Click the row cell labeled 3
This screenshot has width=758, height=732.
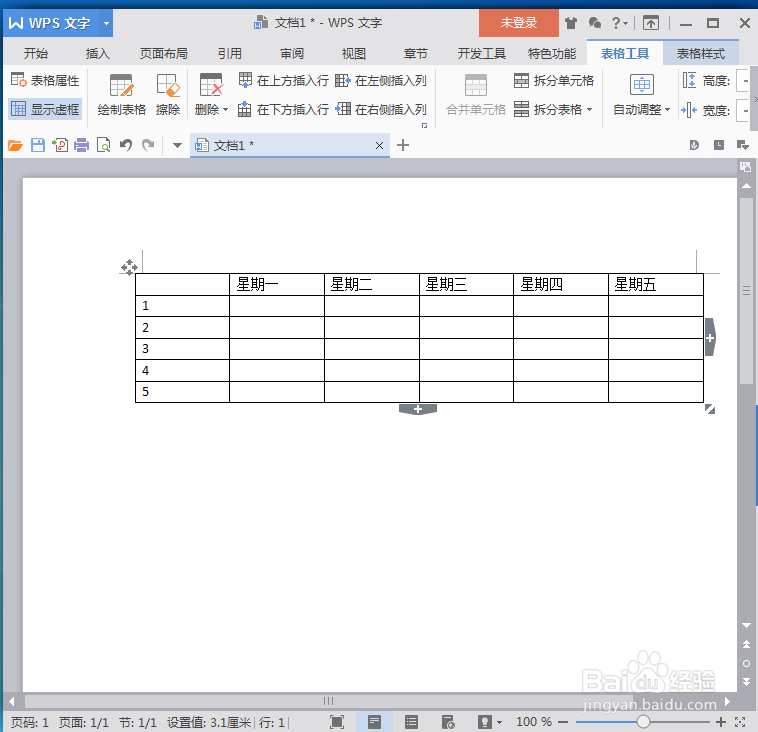pyautogui.click(x=182, y=349)
